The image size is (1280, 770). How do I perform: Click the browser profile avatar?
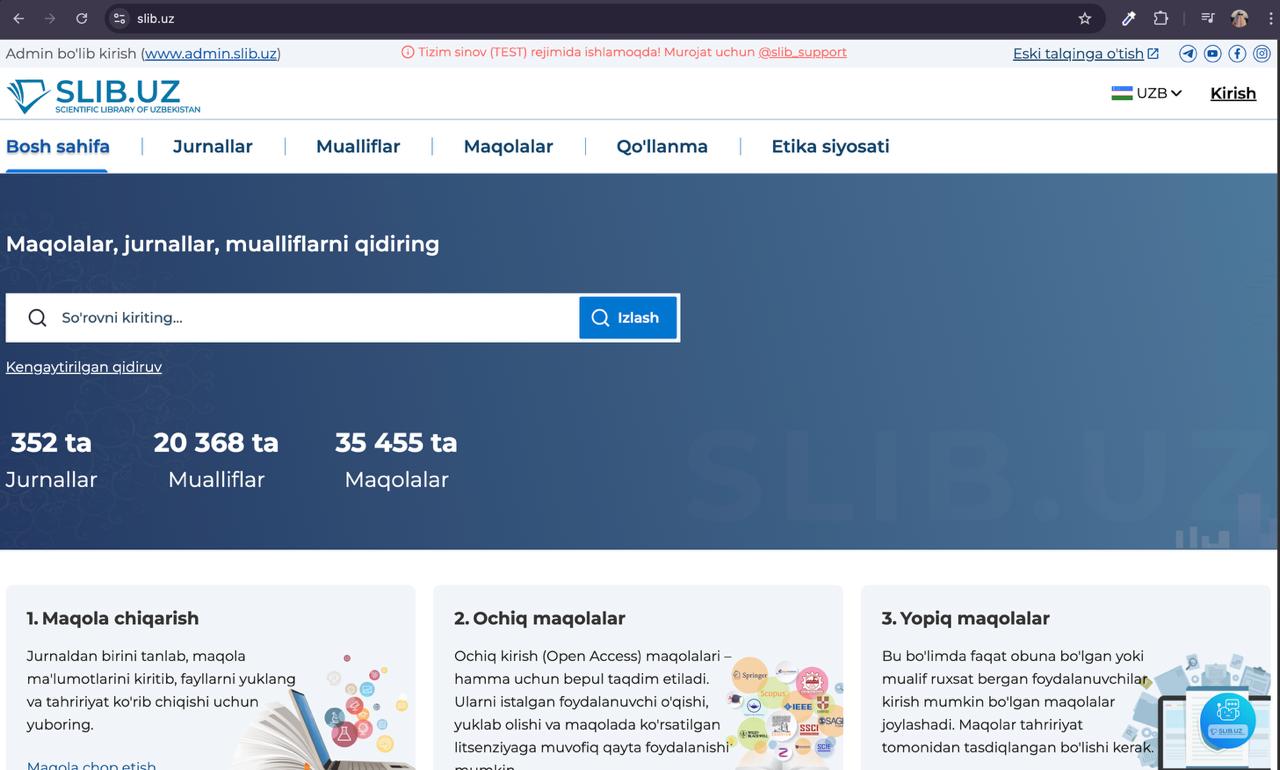pyautogui.click(x=1240, y=17)
